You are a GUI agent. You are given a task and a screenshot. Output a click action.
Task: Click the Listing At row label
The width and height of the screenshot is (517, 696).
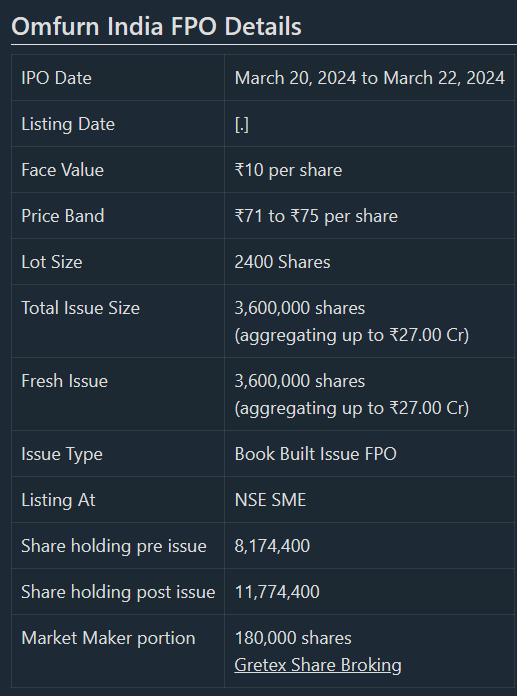click(58, 500)
